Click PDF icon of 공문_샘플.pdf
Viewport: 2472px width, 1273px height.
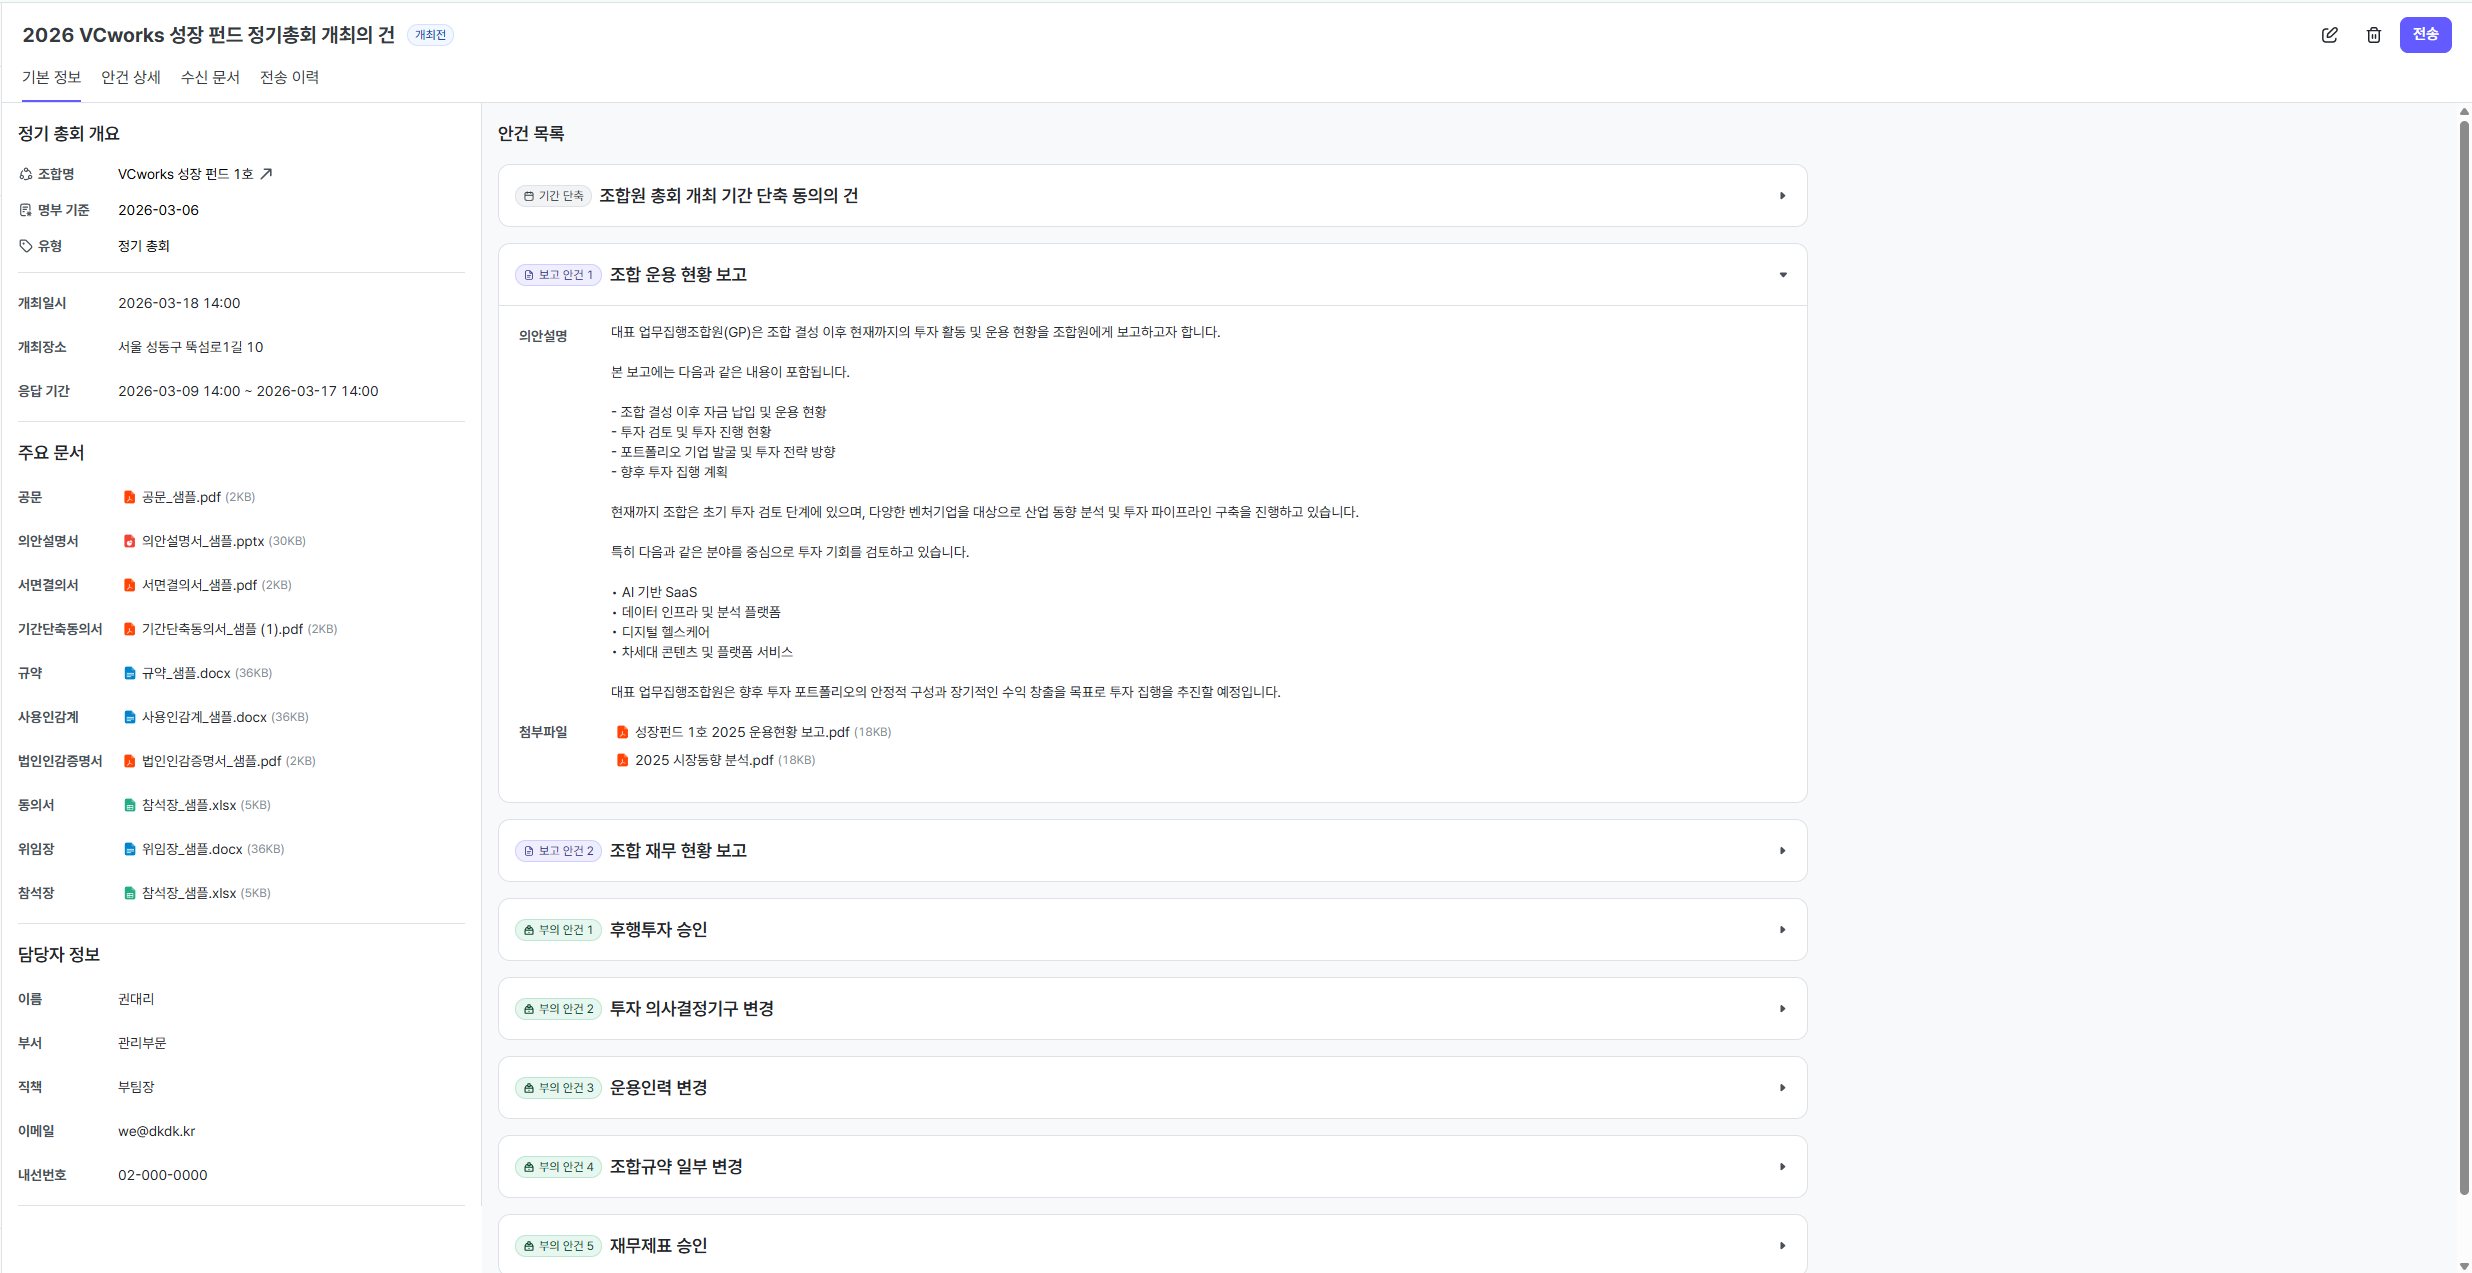coord(129,497)
